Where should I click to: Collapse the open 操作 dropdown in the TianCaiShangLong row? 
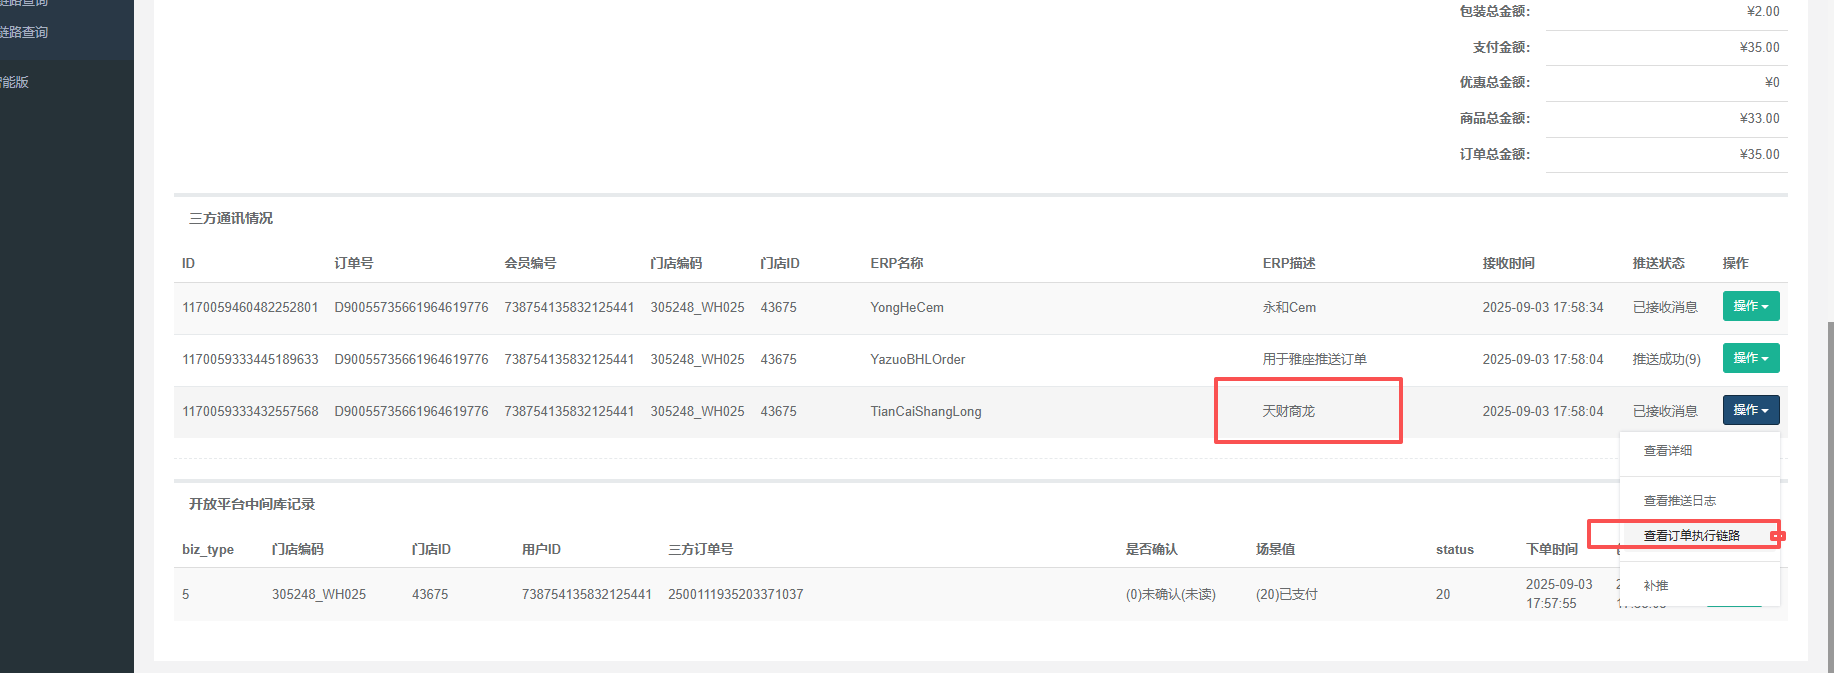tap(1750, 410)
